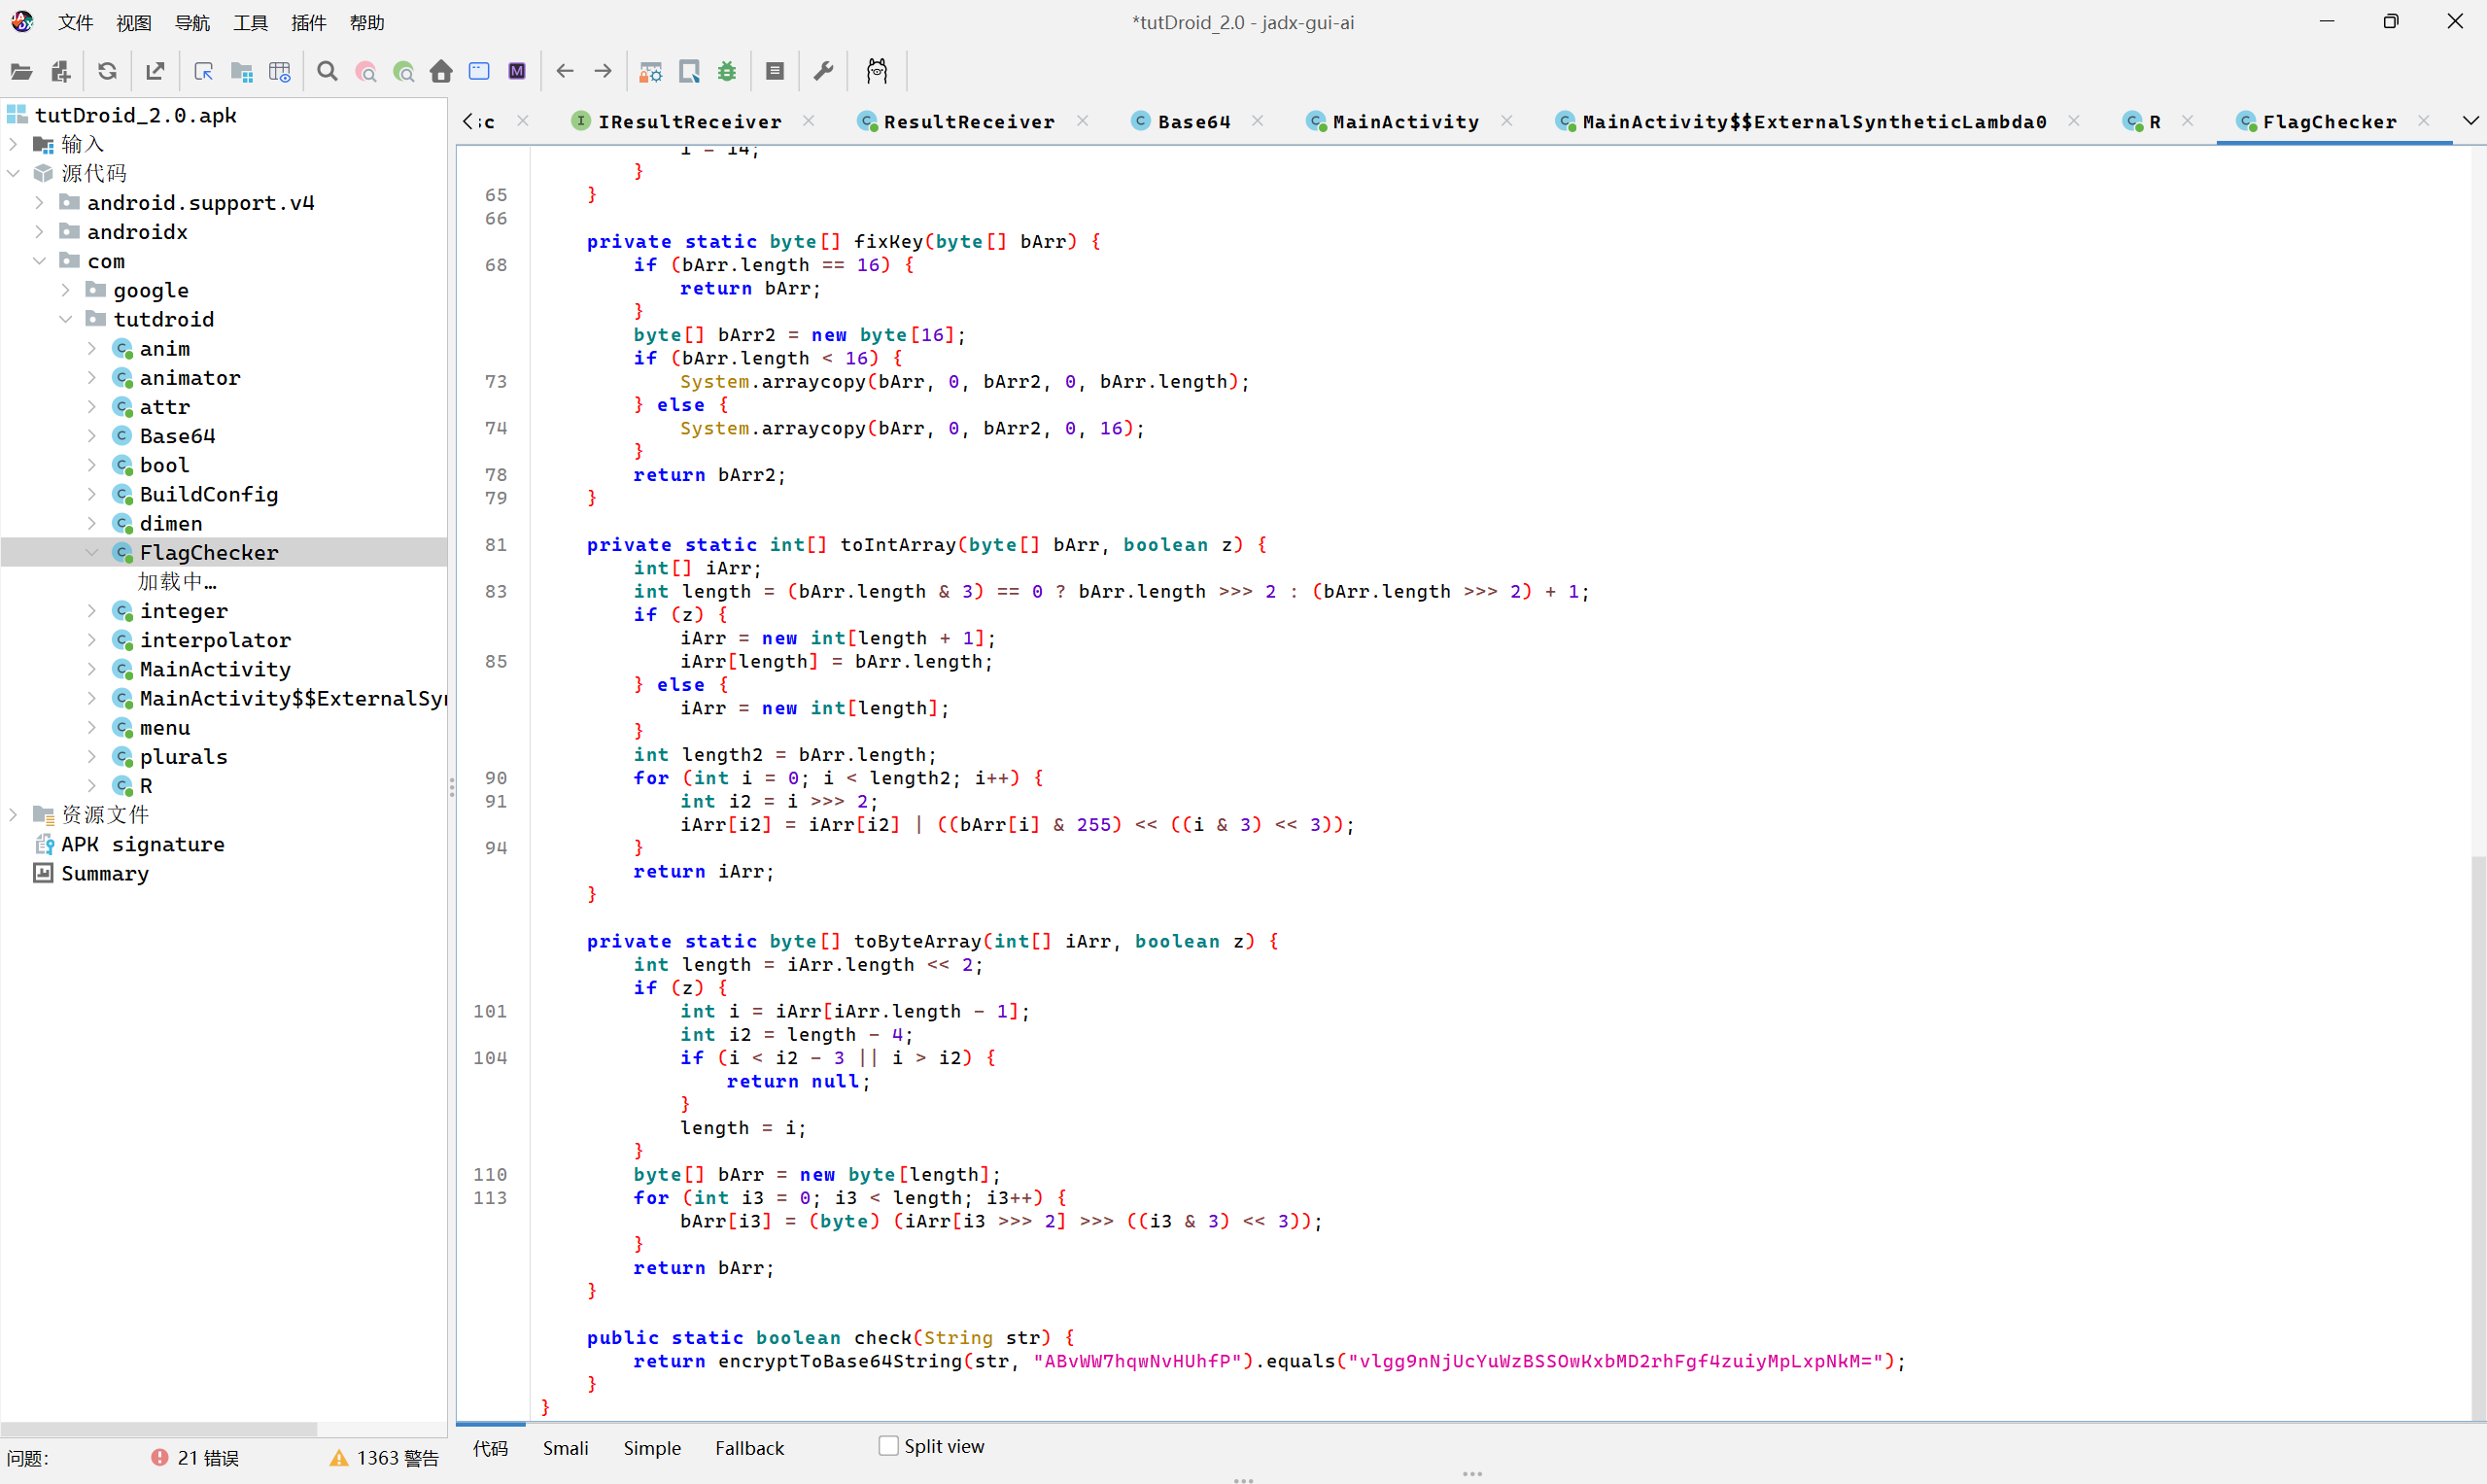Viewport: 2487px width, 1484px height.
Task: Select the 代码 view tab
Action: pos(490,1447)
